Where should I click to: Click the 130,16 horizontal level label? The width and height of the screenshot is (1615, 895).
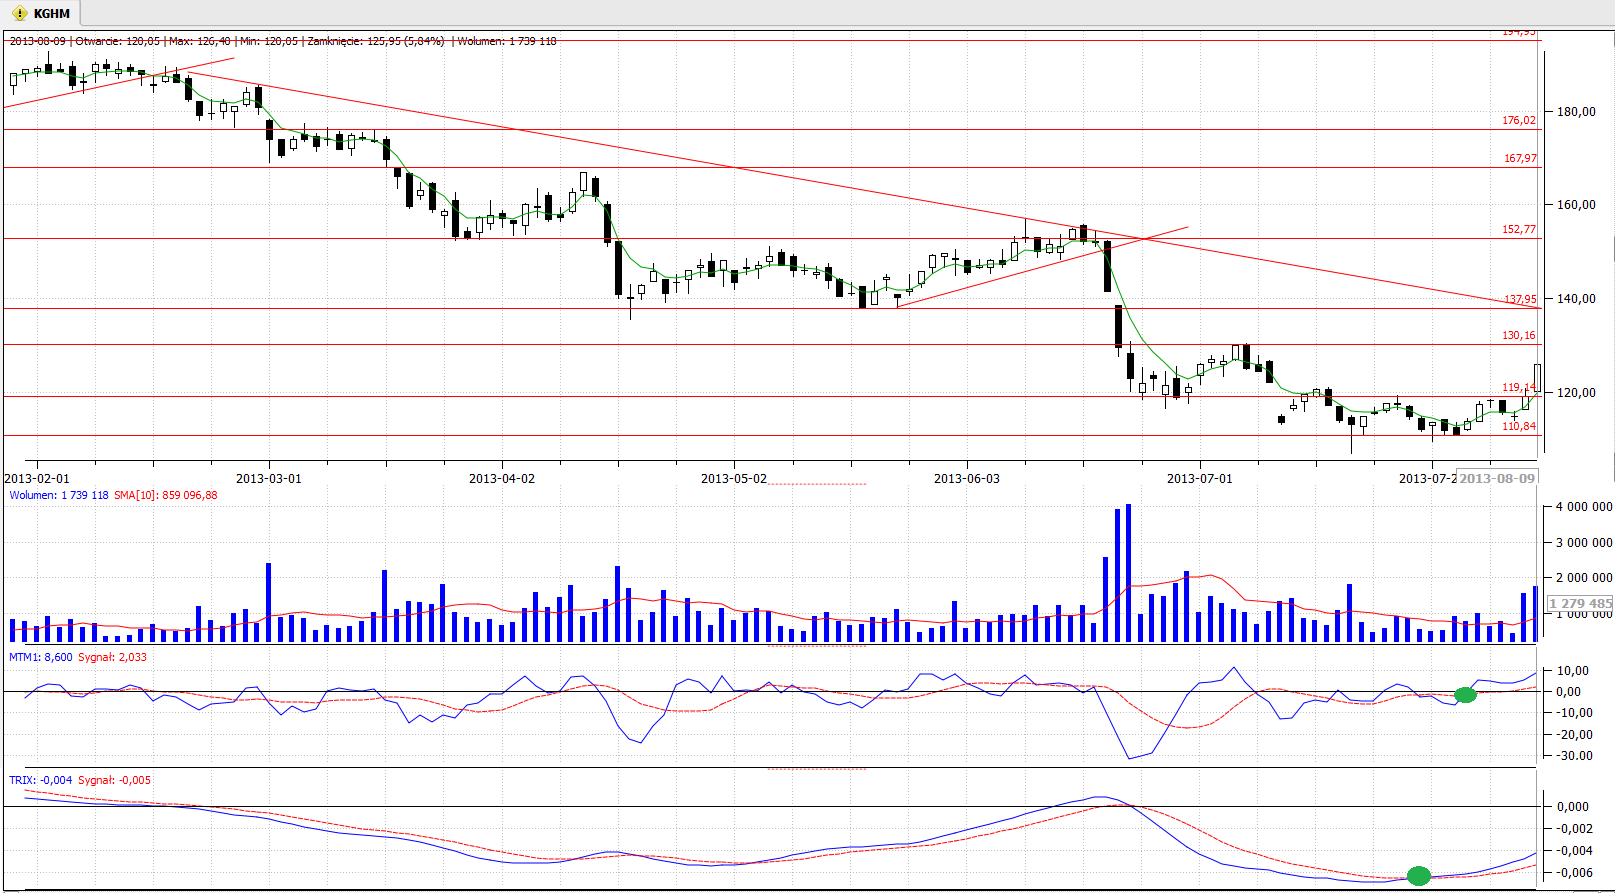(x=1519, y=335)
